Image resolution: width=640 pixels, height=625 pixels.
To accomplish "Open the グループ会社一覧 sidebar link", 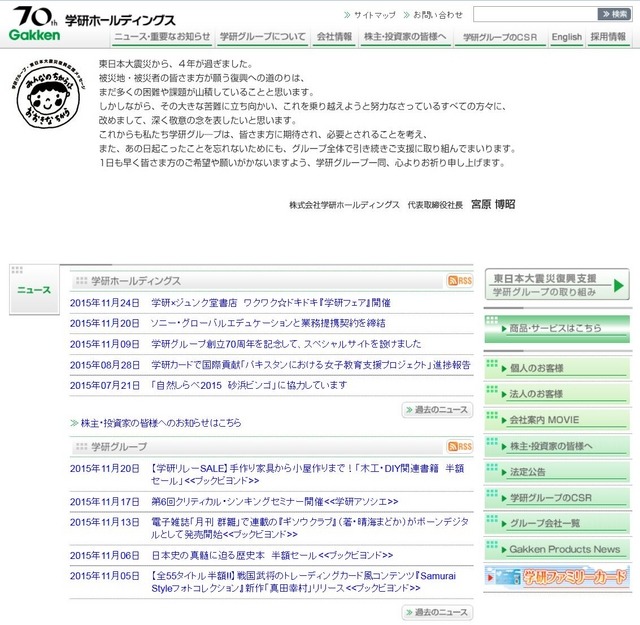I will point(557,523).
